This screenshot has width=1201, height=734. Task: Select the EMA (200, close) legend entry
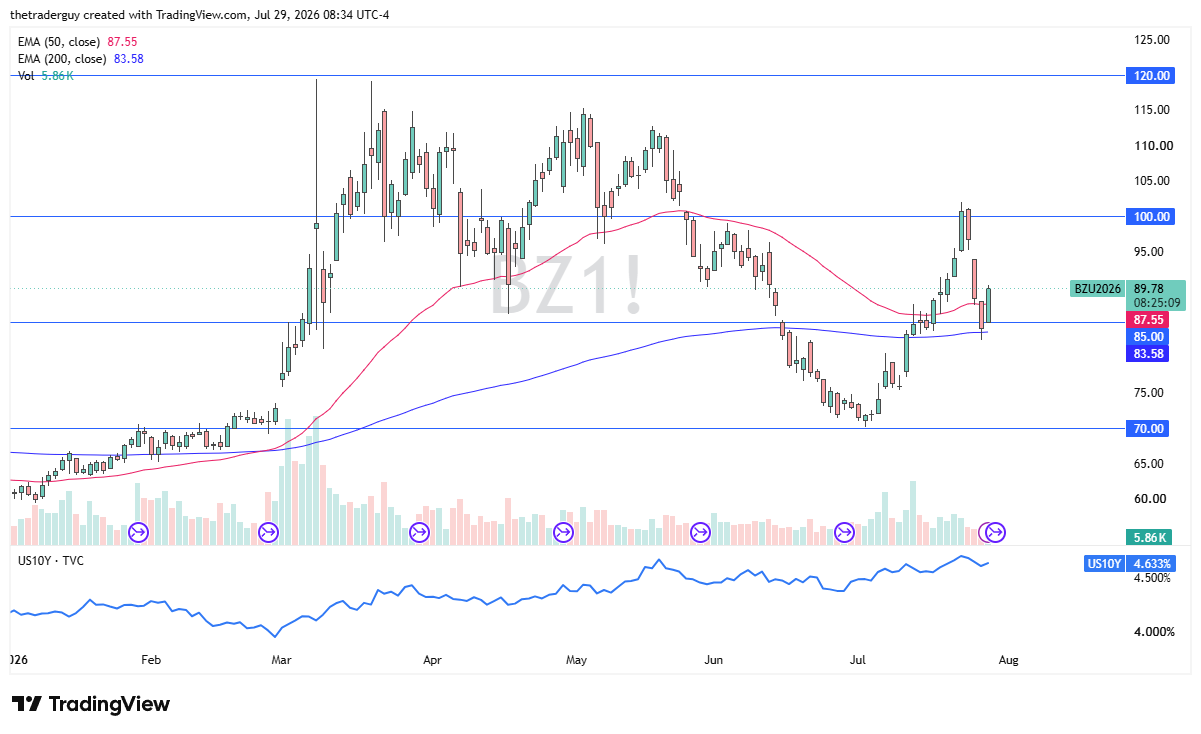point(81,59)
